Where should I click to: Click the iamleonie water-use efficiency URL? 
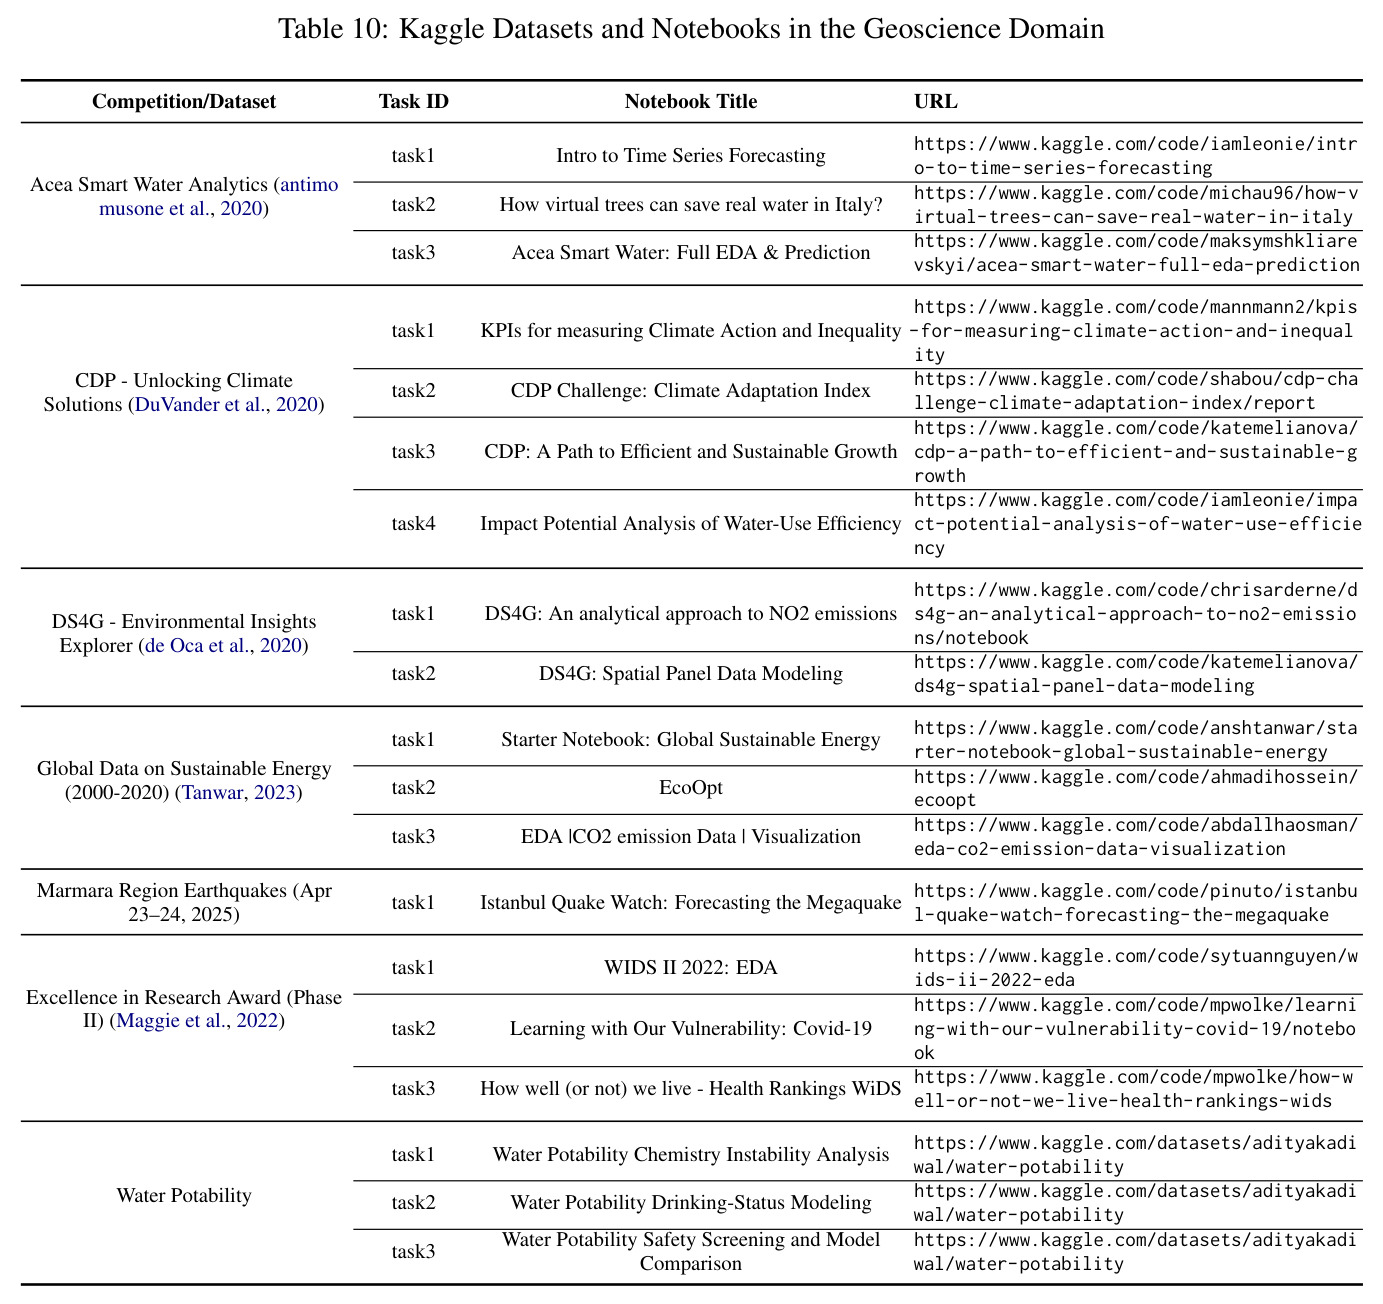1136,523
